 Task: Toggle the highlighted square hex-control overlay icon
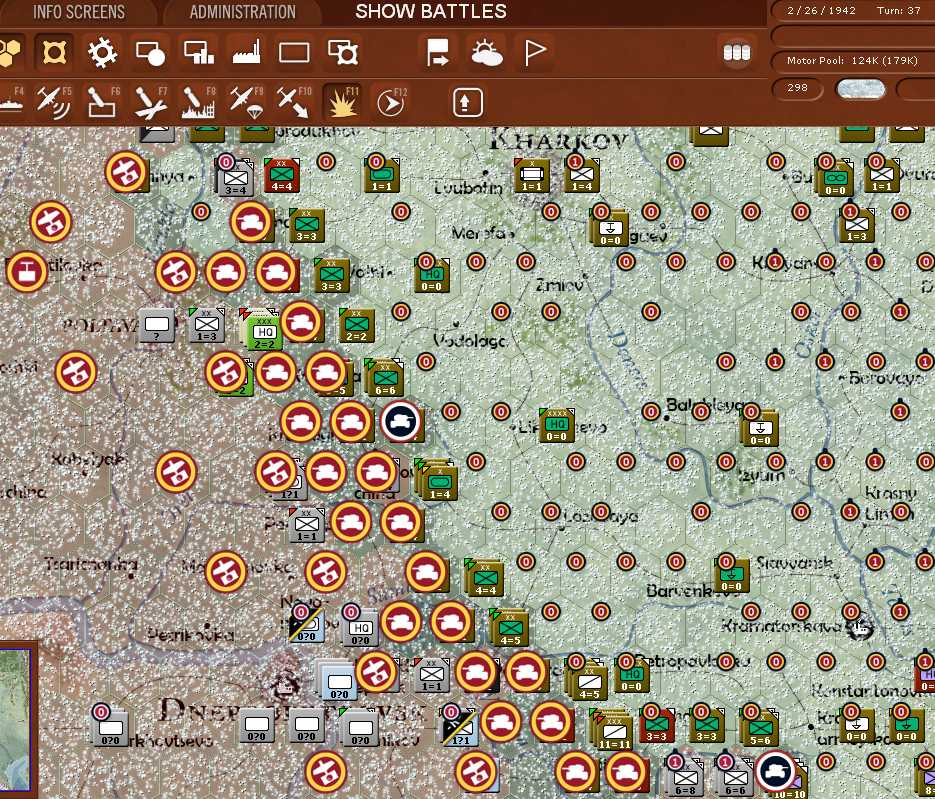tap(54, 52)
